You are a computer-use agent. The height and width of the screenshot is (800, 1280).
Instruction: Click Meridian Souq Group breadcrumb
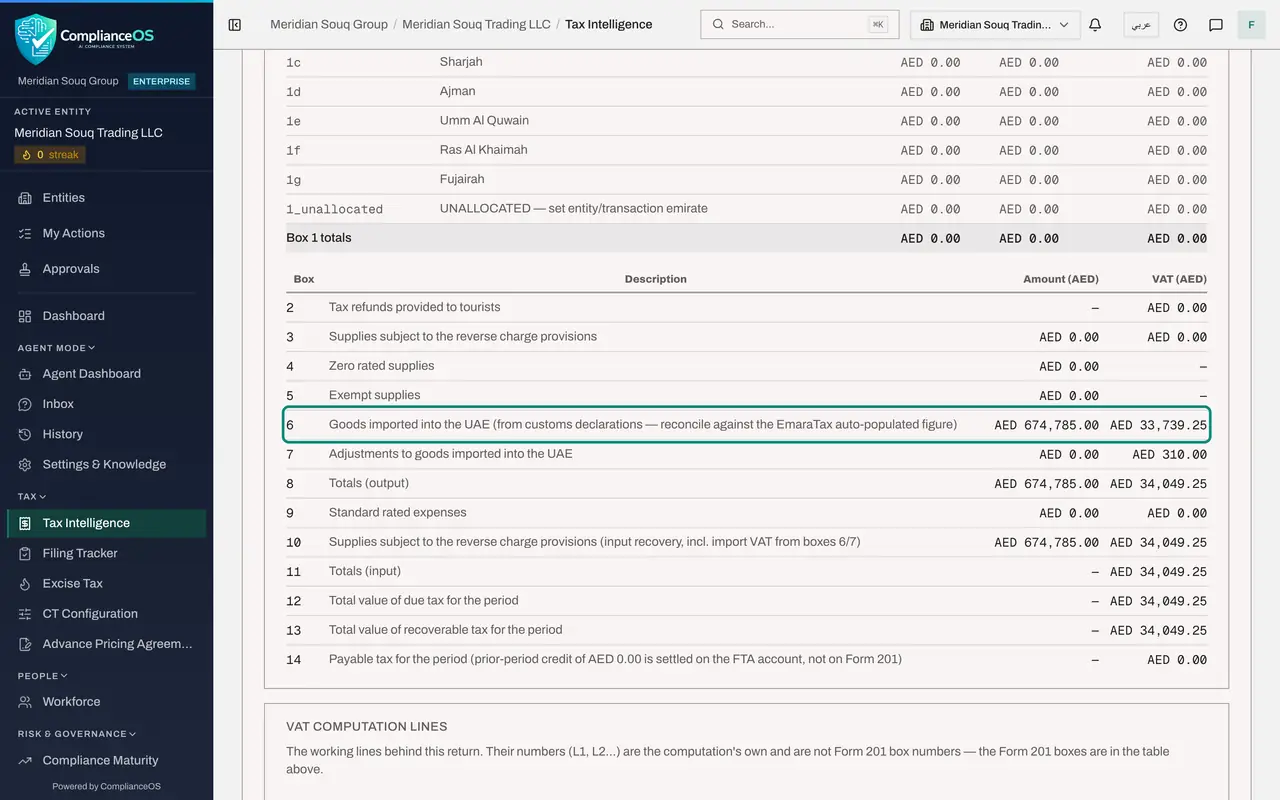pyautogui.click(x=329, y=24)
